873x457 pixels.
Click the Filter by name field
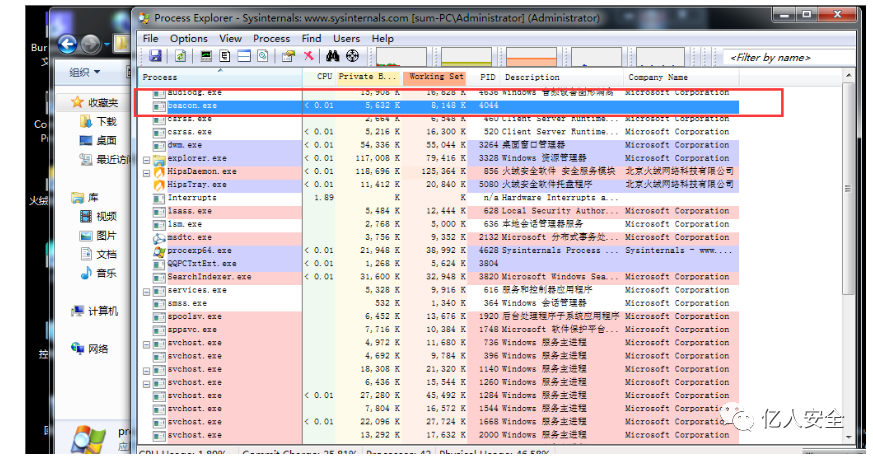789,57
